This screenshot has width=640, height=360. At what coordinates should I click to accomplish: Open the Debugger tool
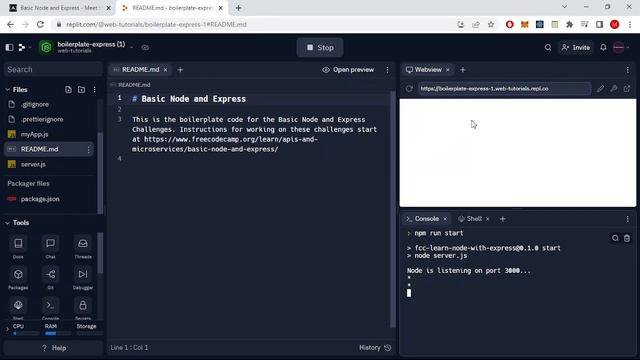pyautogui.click(x=83, y=278)
